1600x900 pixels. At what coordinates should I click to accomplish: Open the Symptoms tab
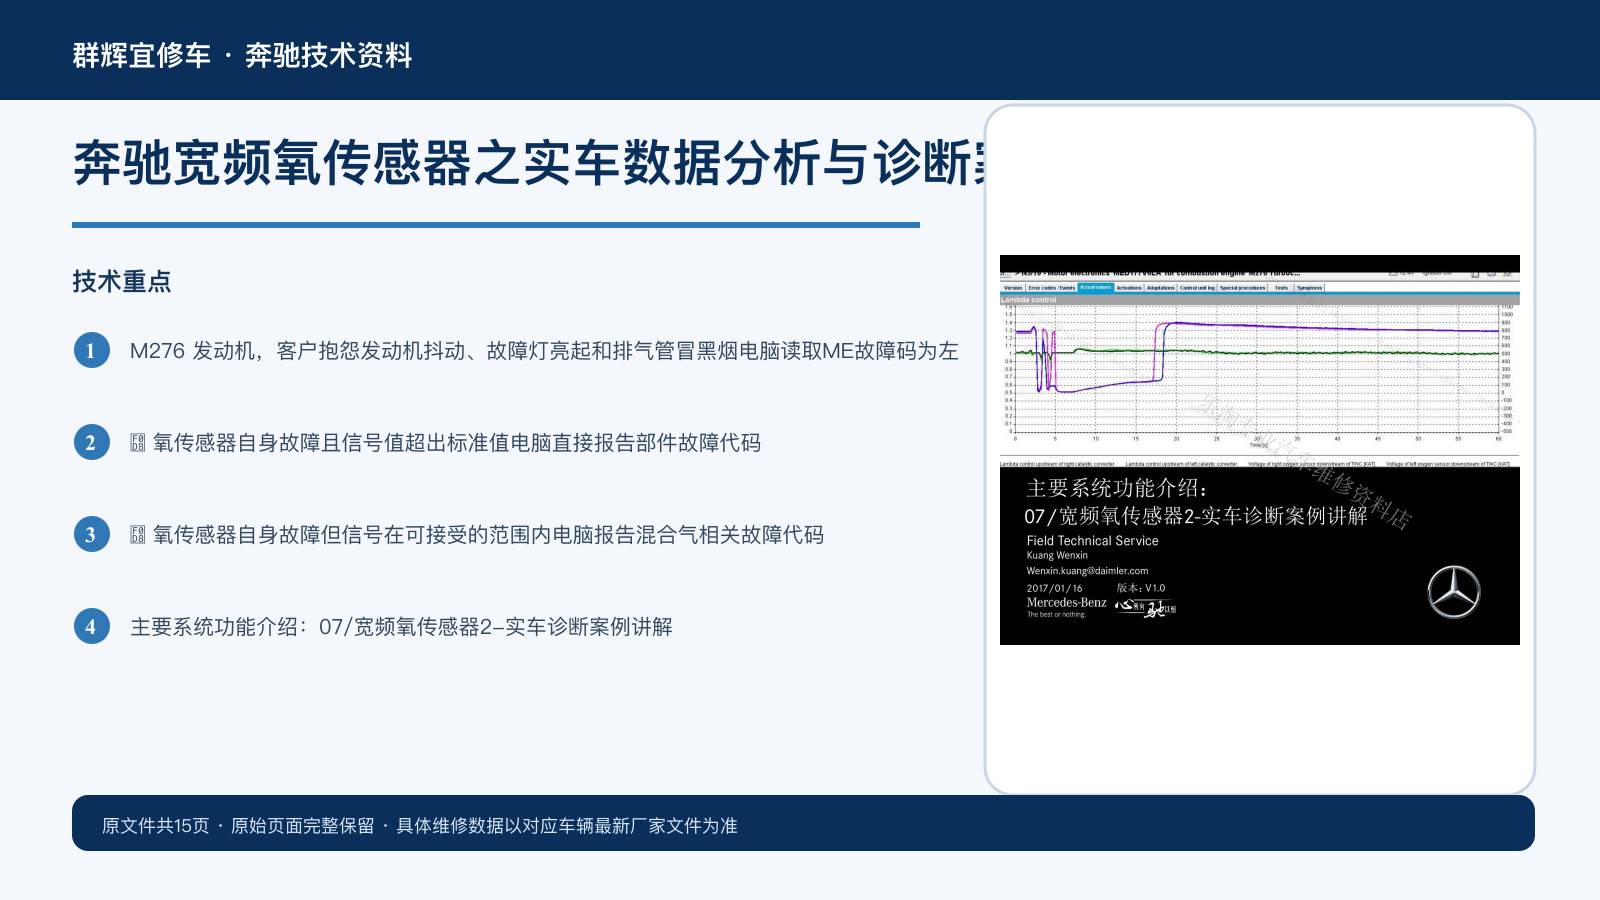[1309, 288]
